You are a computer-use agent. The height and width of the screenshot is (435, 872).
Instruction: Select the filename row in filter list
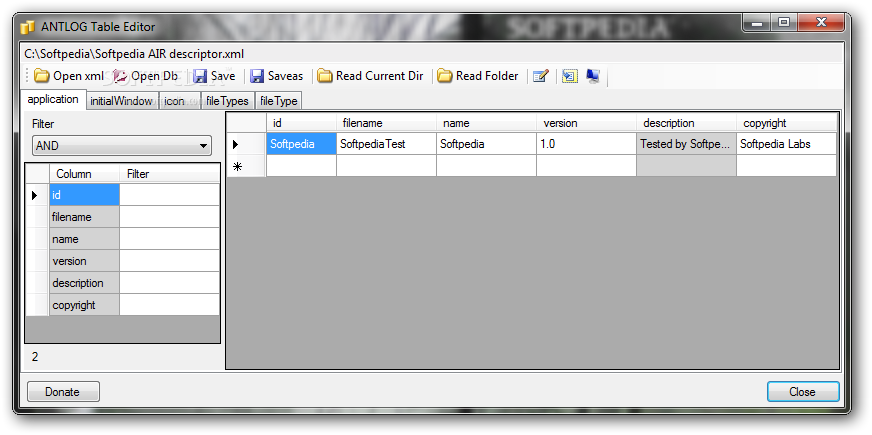click(84, 217)
